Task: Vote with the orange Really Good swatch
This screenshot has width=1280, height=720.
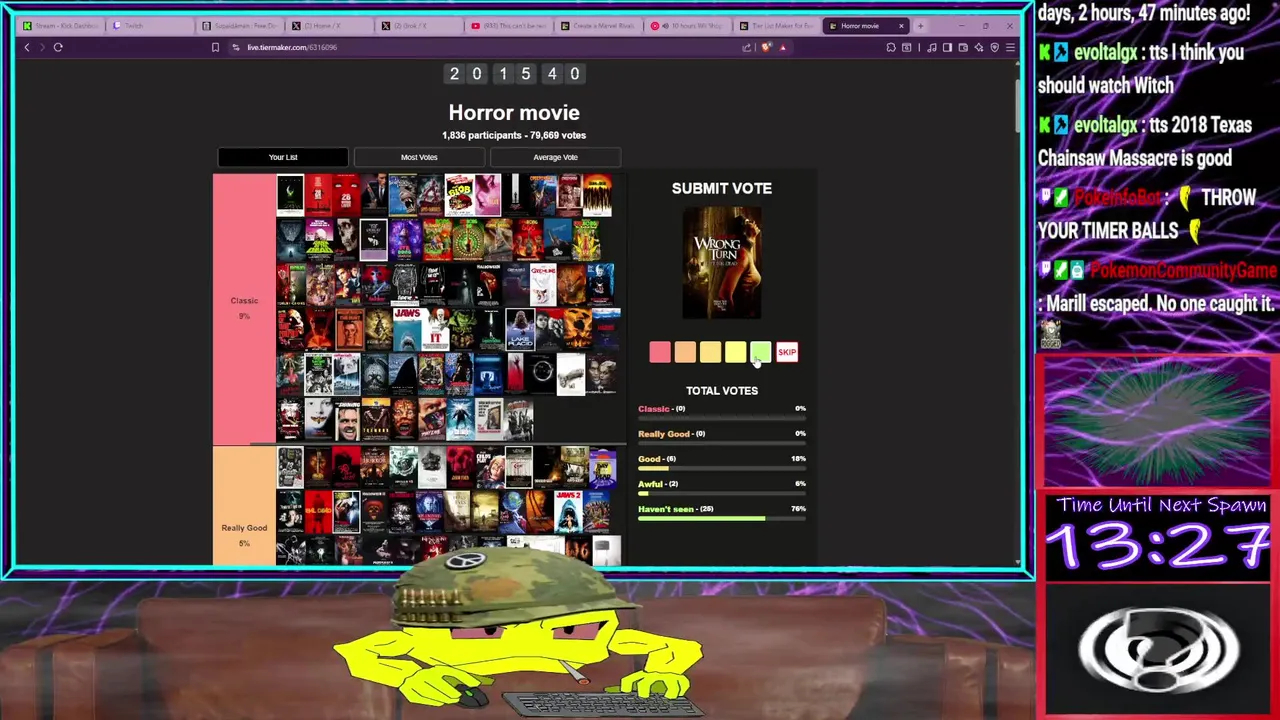Action: [x=685, y=352]
